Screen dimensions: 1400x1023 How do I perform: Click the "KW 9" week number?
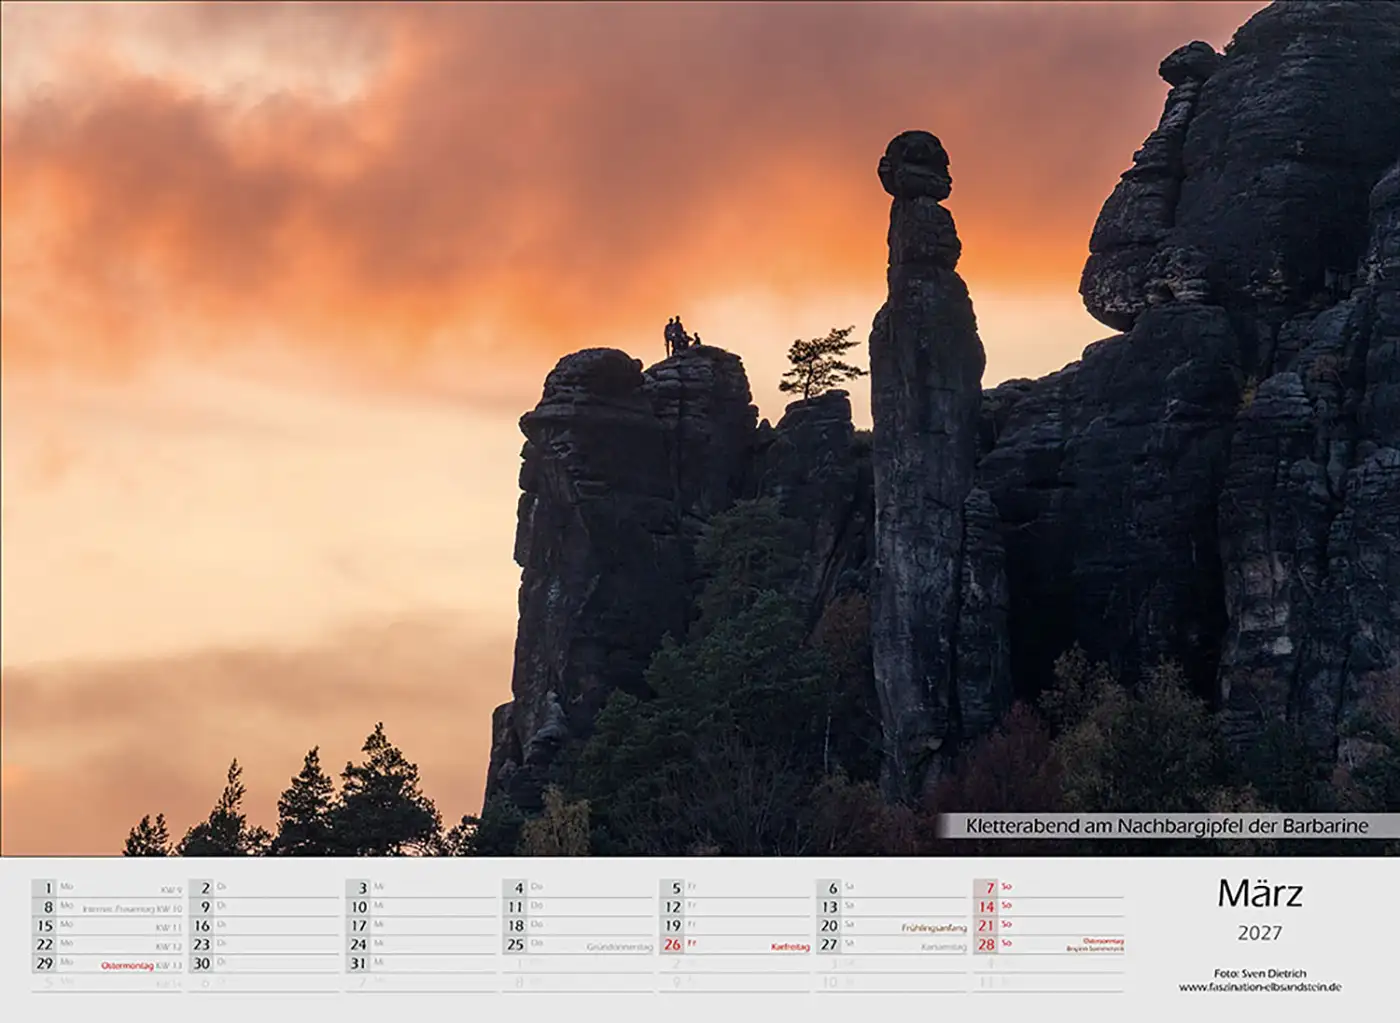(x=172, y=890)
